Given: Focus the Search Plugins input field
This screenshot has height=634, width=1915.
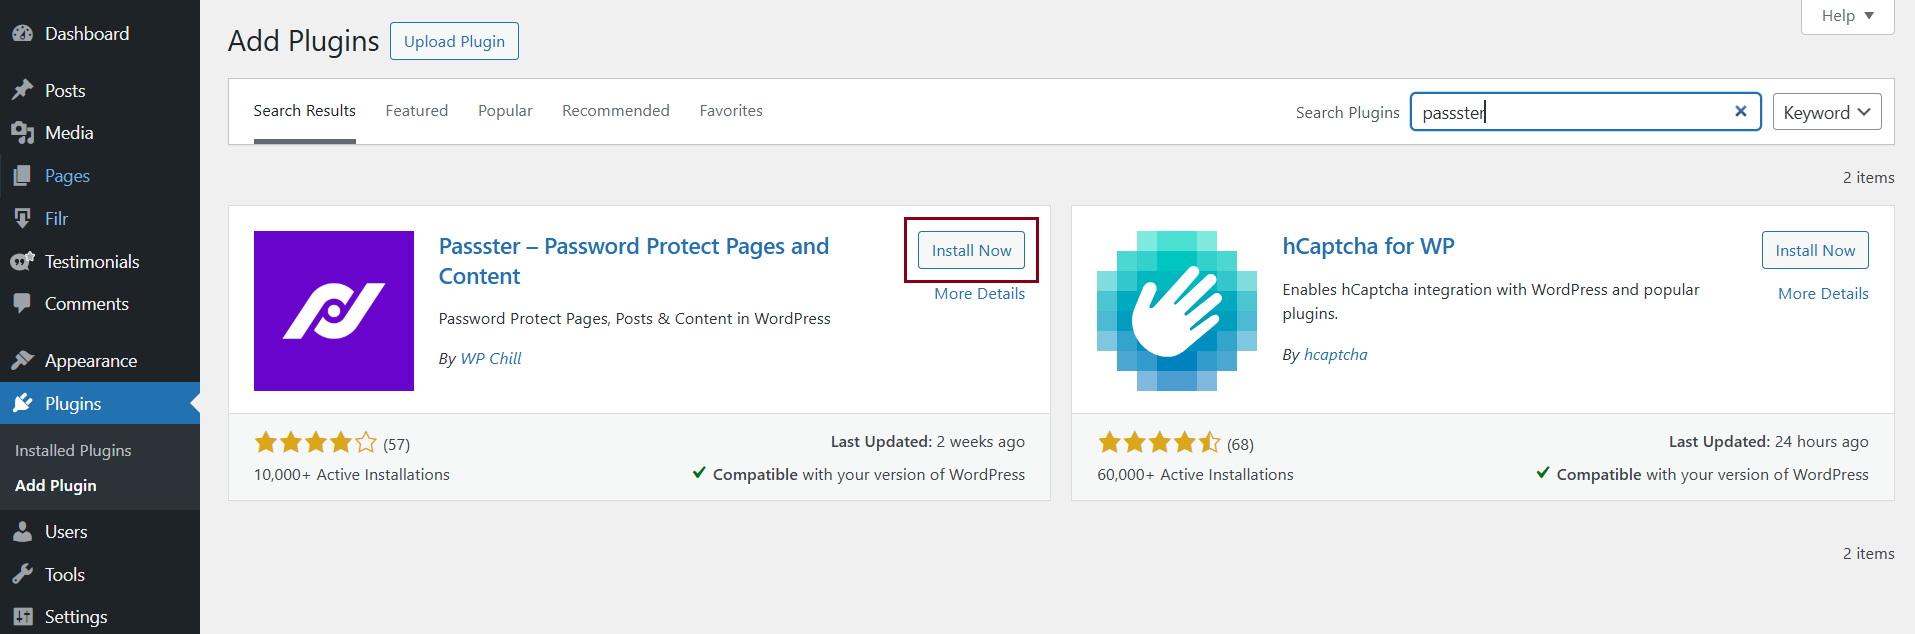Looking at the screenshot, I should (1570, 112).
